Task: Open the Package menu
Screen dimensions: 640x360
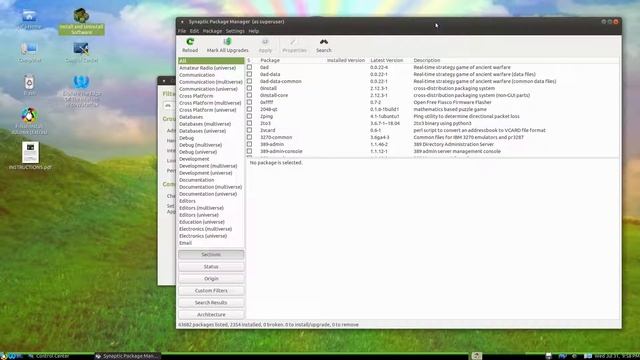Action: (x=212, y=31)
